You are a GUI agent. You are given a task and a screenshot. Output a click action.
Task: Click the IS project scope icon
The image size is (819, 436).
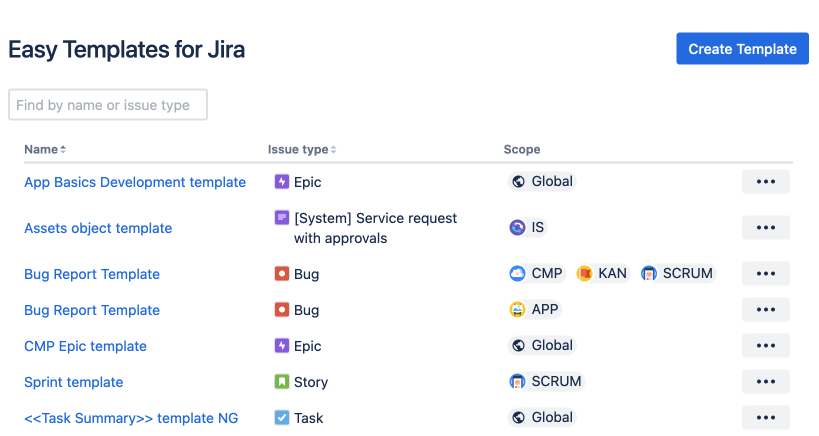(517, 228)
